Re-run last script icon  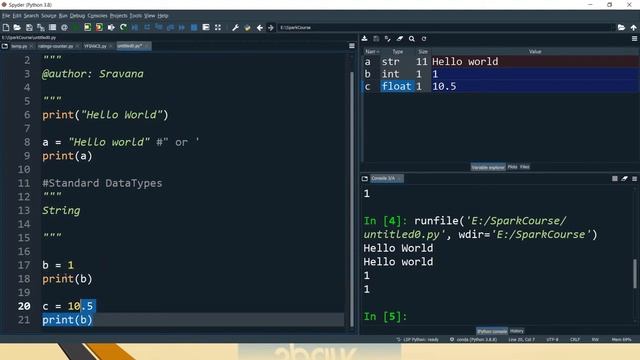123,27
